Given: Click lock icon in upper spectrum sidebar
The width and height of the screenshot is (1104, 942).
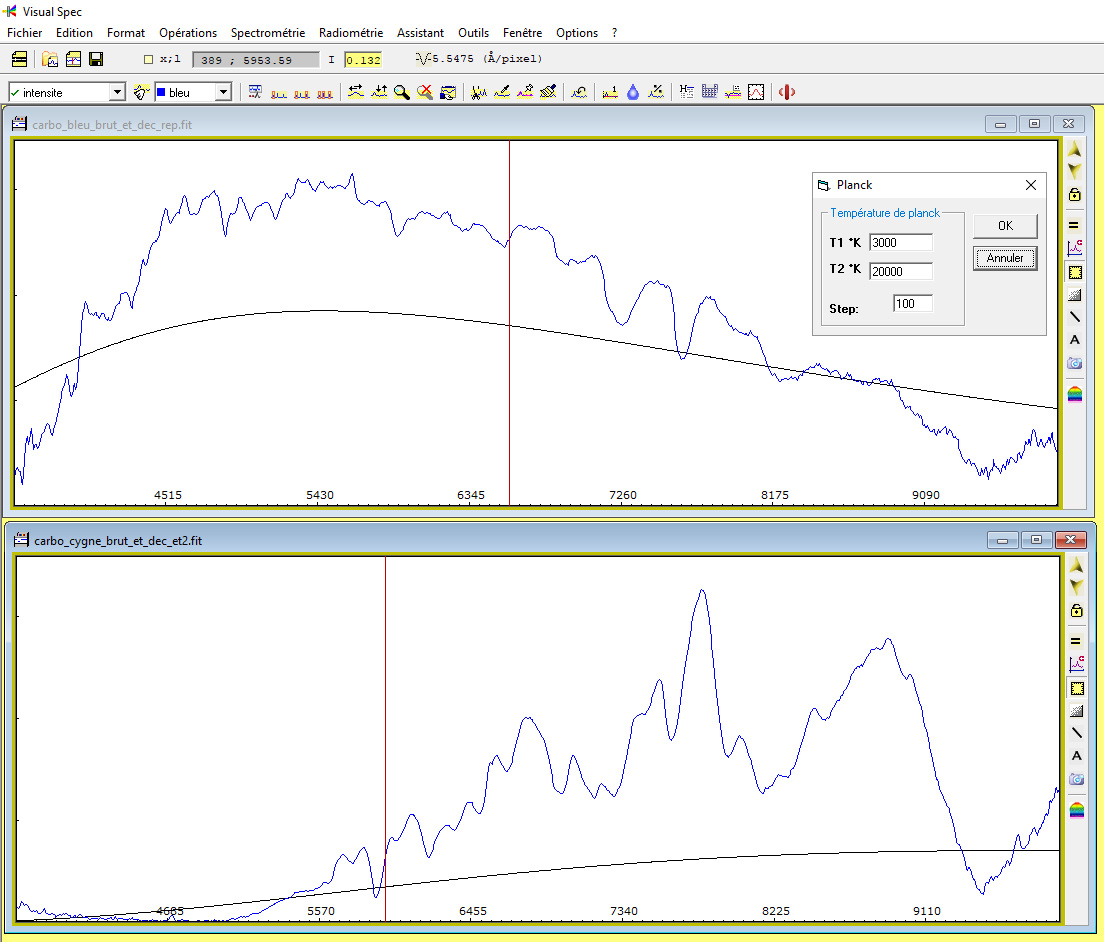Looking at the screenshot, I should click(1074, 195).
